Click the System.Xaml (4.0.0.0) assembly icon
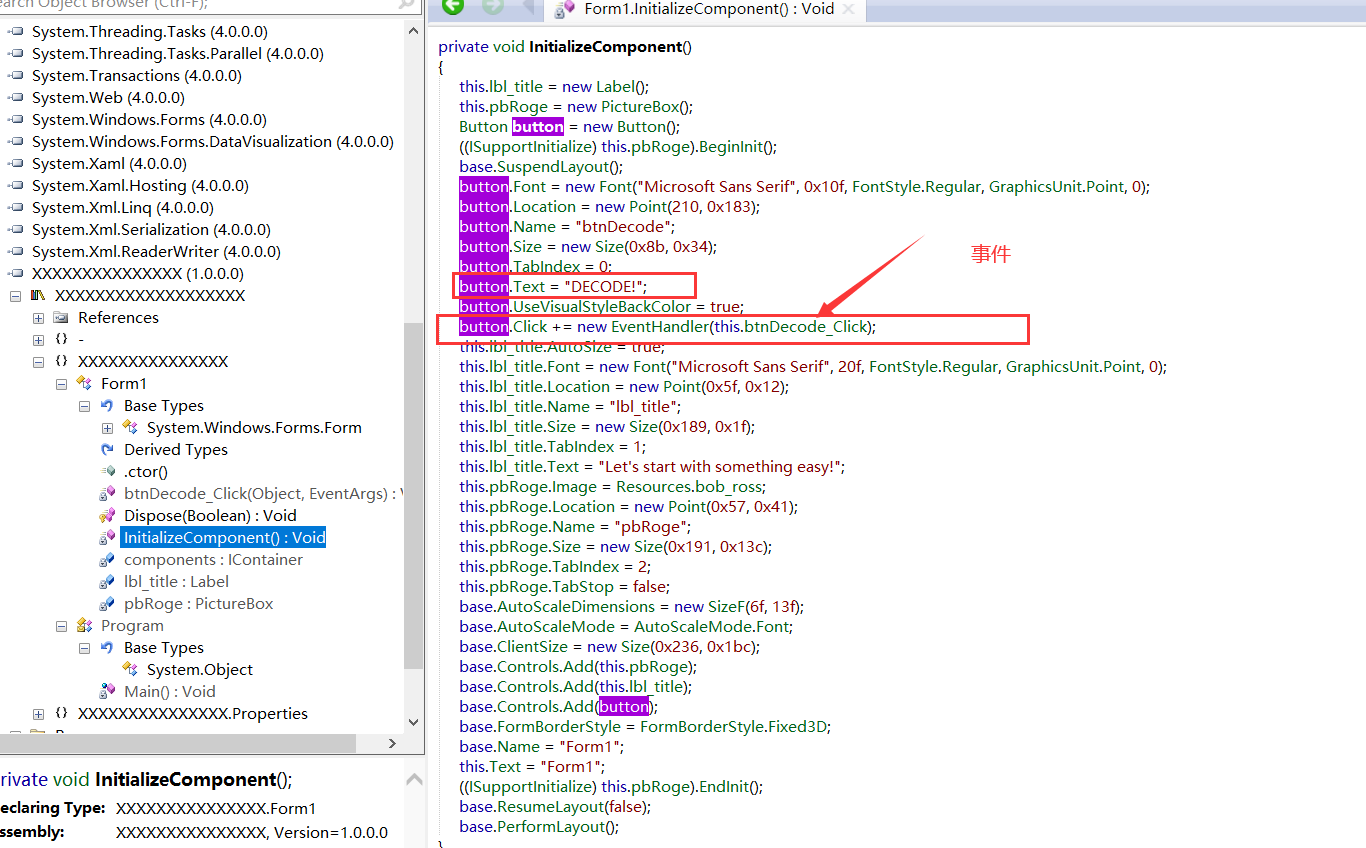Image resolution: width=1366 pixels, height=848 pixels. 15,163
